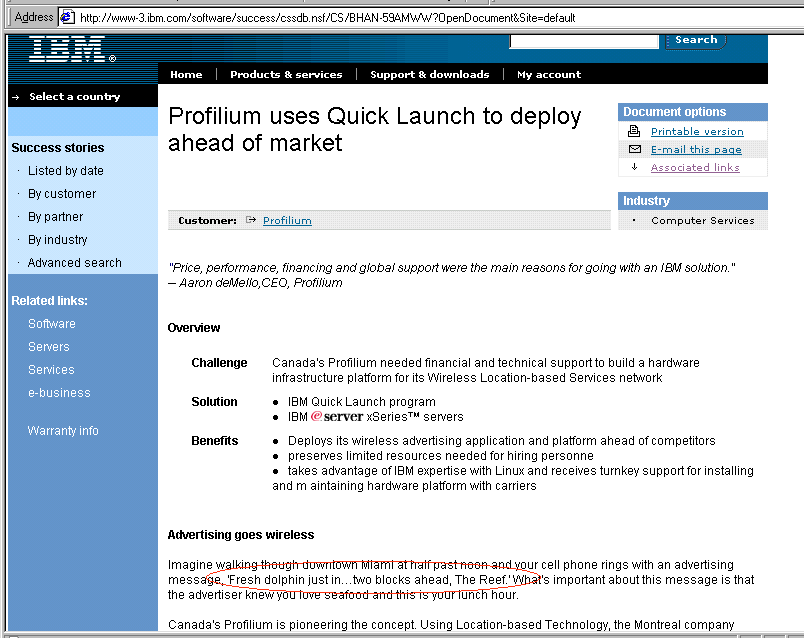The width and height of the screenshot is (804, 638).
Task: Browse success stories By partner
Action: pyautogui.click(x=55, y=217)
